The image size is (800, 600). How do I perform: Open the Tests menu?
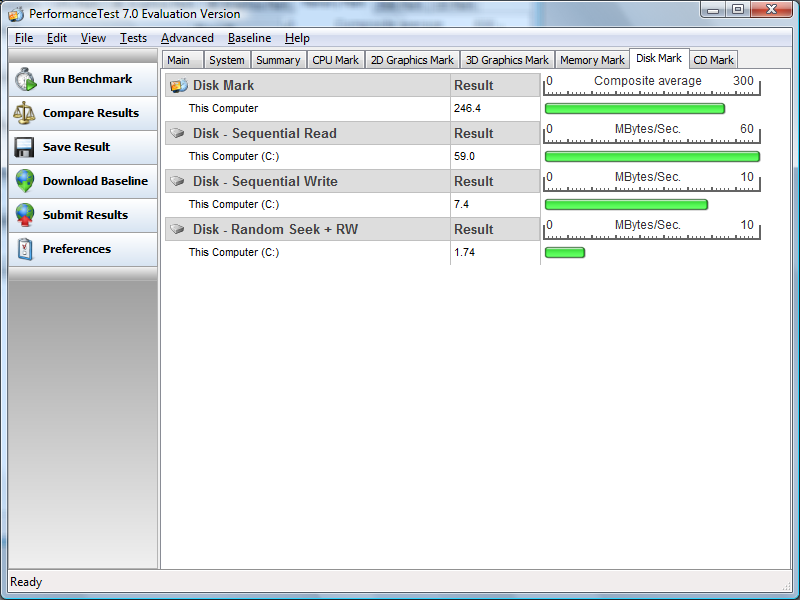[x=133, y=38]
